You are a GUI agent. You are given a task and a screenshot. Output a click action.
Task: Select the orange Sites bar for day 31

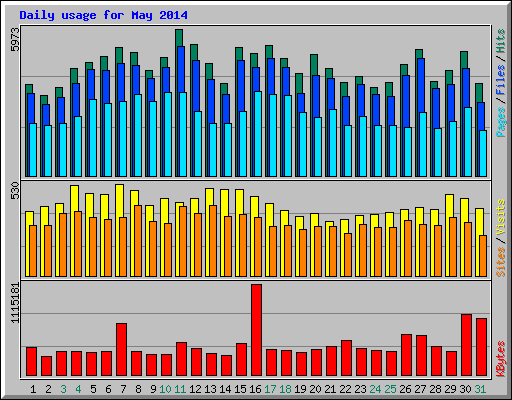(x=483, y=256)
